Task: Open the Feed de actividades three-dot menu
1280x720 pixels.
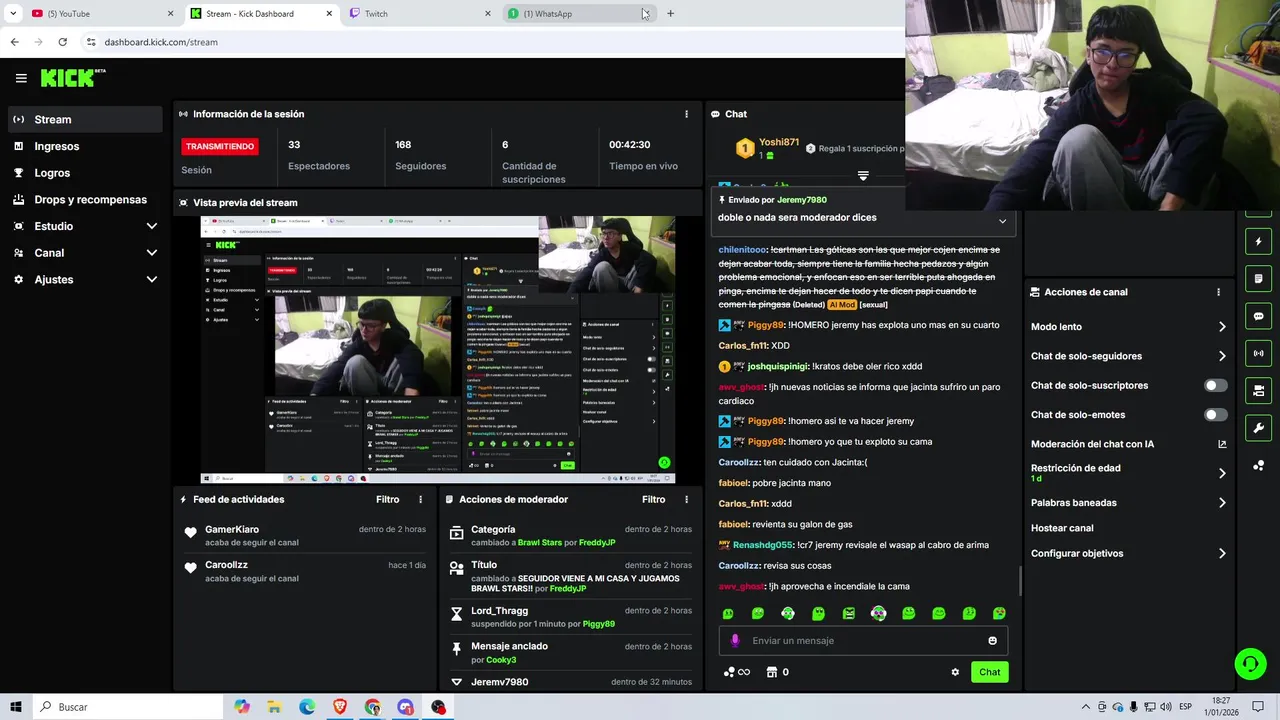Action: click(420, 499)
